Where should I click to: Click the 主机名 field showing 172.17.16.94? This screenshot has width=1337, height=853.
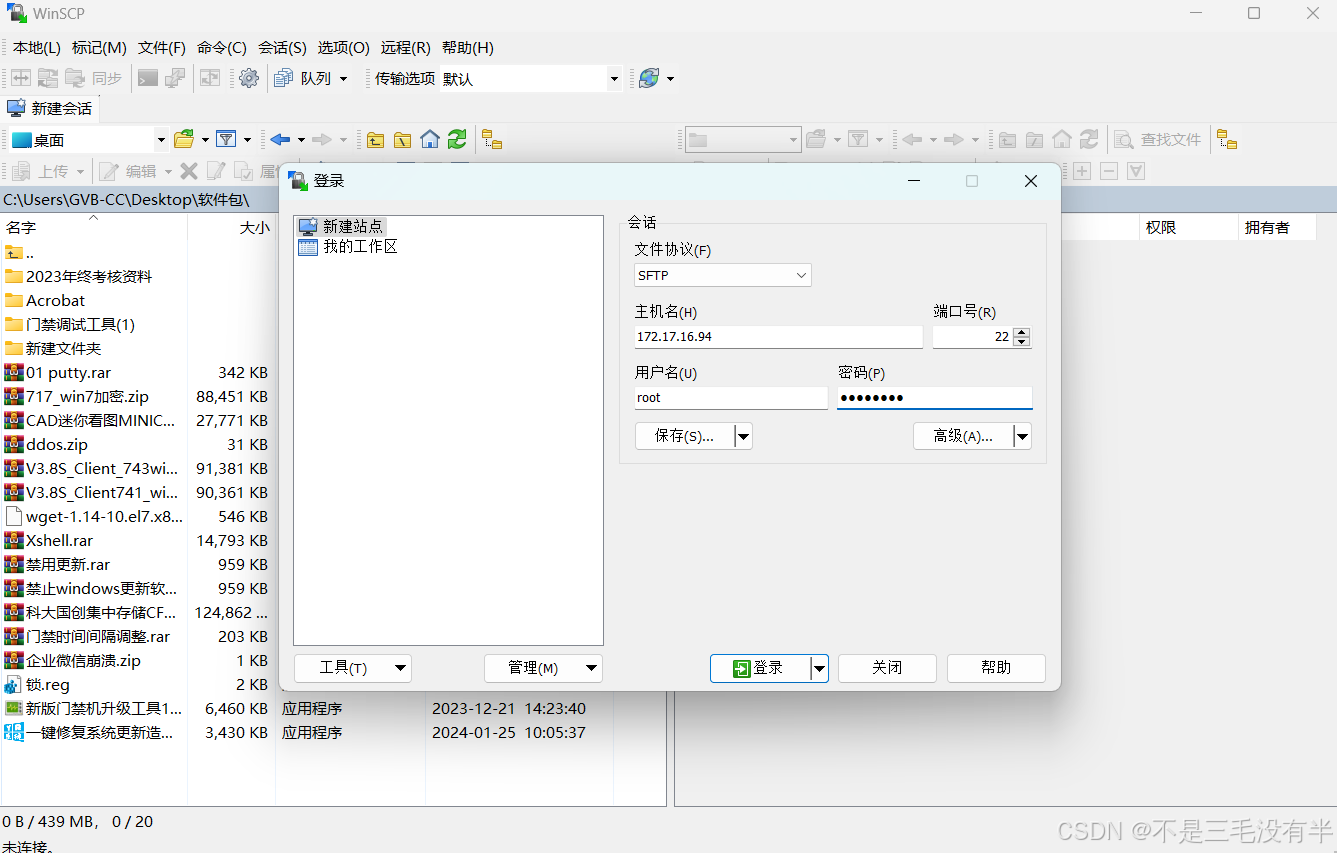[778, 337]
